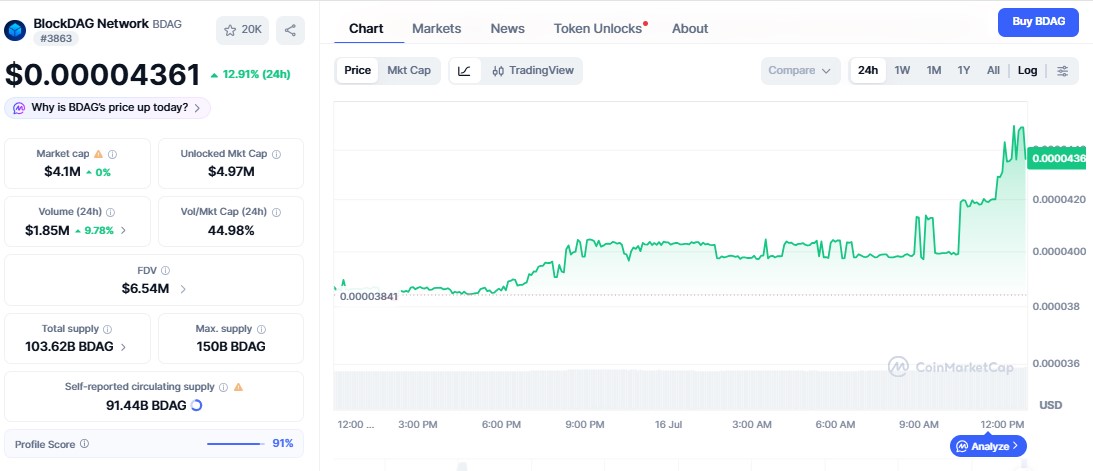The image size is (1093, 471).
Task: Click the AI icon beside price question
Action: 19,108
